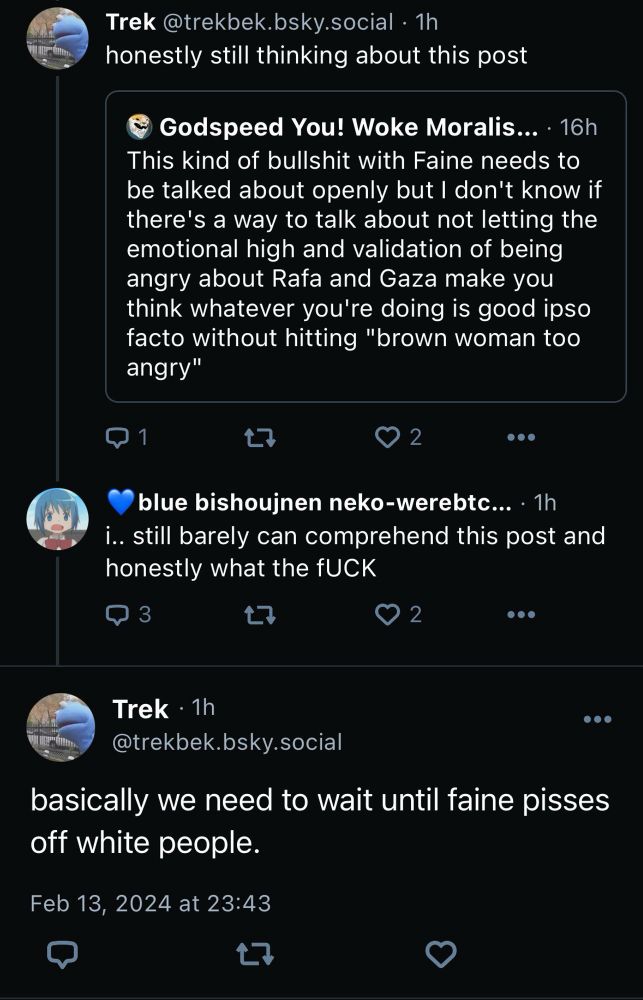643x1000 pixels.
Task: Repost the quoted Godspeed You! post
Action: (260, 436)
